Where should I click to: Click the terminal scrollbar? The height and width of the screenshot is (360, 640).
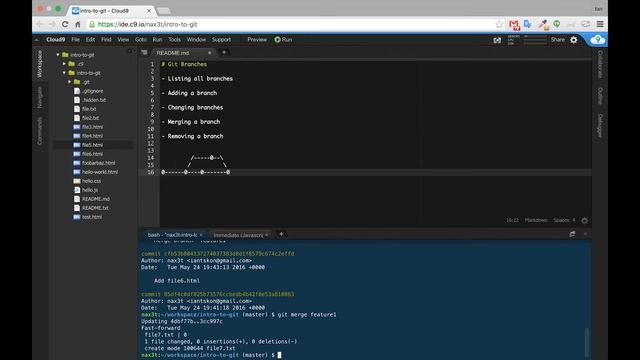coord(587,342)
